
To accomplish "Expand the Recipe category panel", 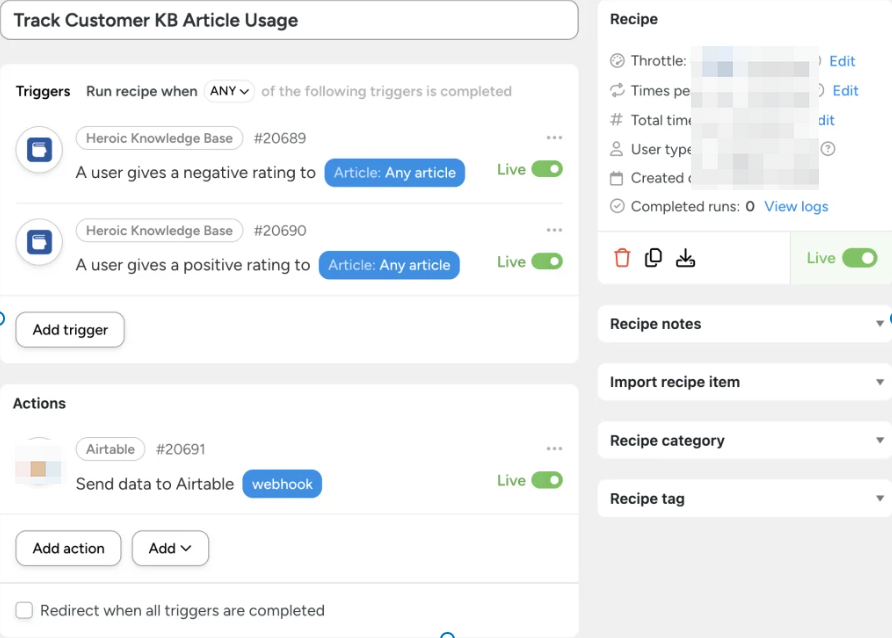I will [745, 441].
